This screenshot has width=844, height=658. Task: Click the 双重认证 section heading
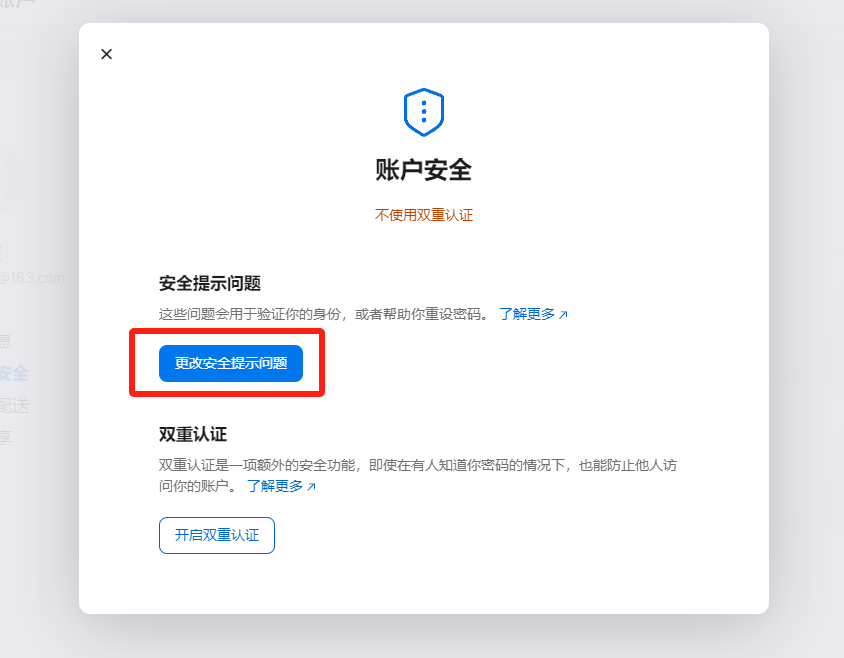coord(193,434)
